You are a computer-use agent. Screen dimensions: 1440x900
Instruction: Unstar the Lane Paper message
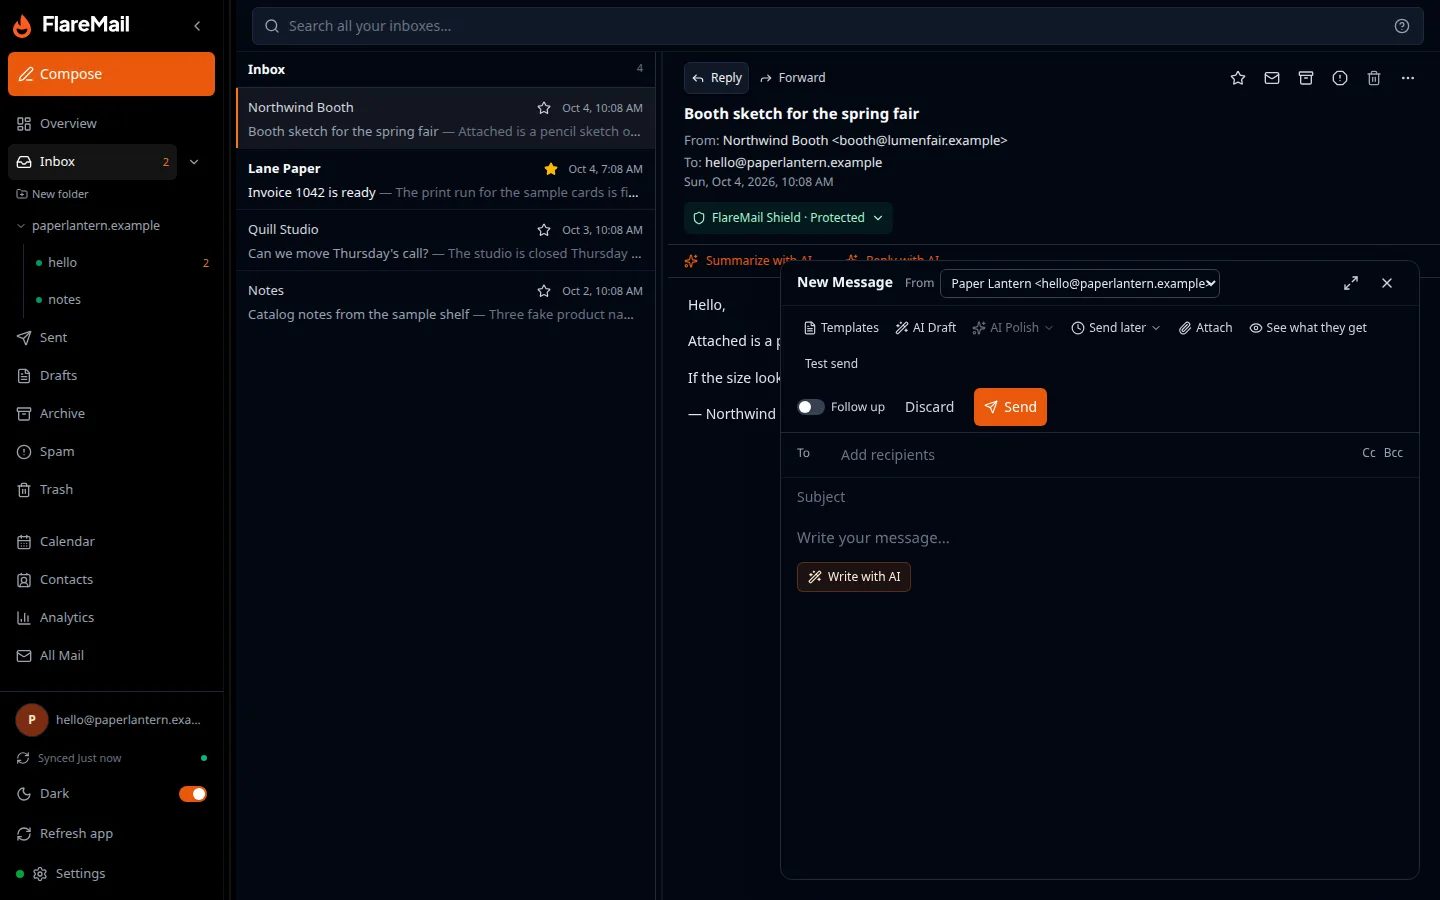click(x=551, y=169)
